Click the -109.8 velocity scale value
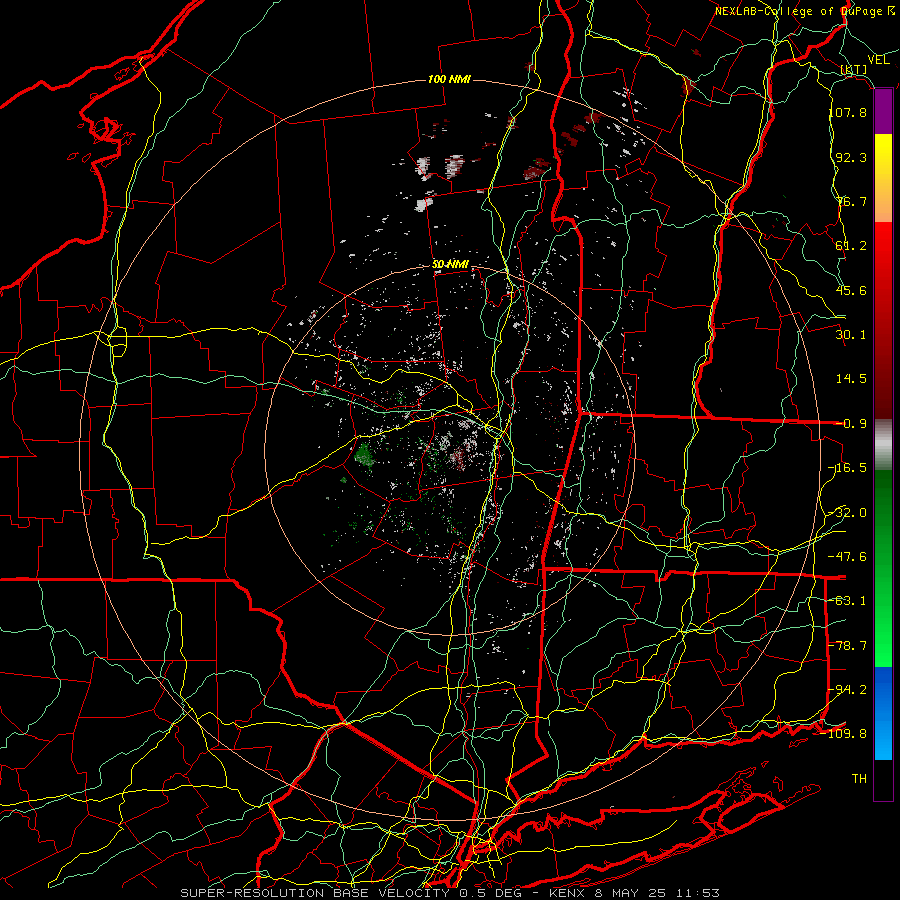This screenshot has width=900, height=900. pyautogui.click(x=845, y=734)
